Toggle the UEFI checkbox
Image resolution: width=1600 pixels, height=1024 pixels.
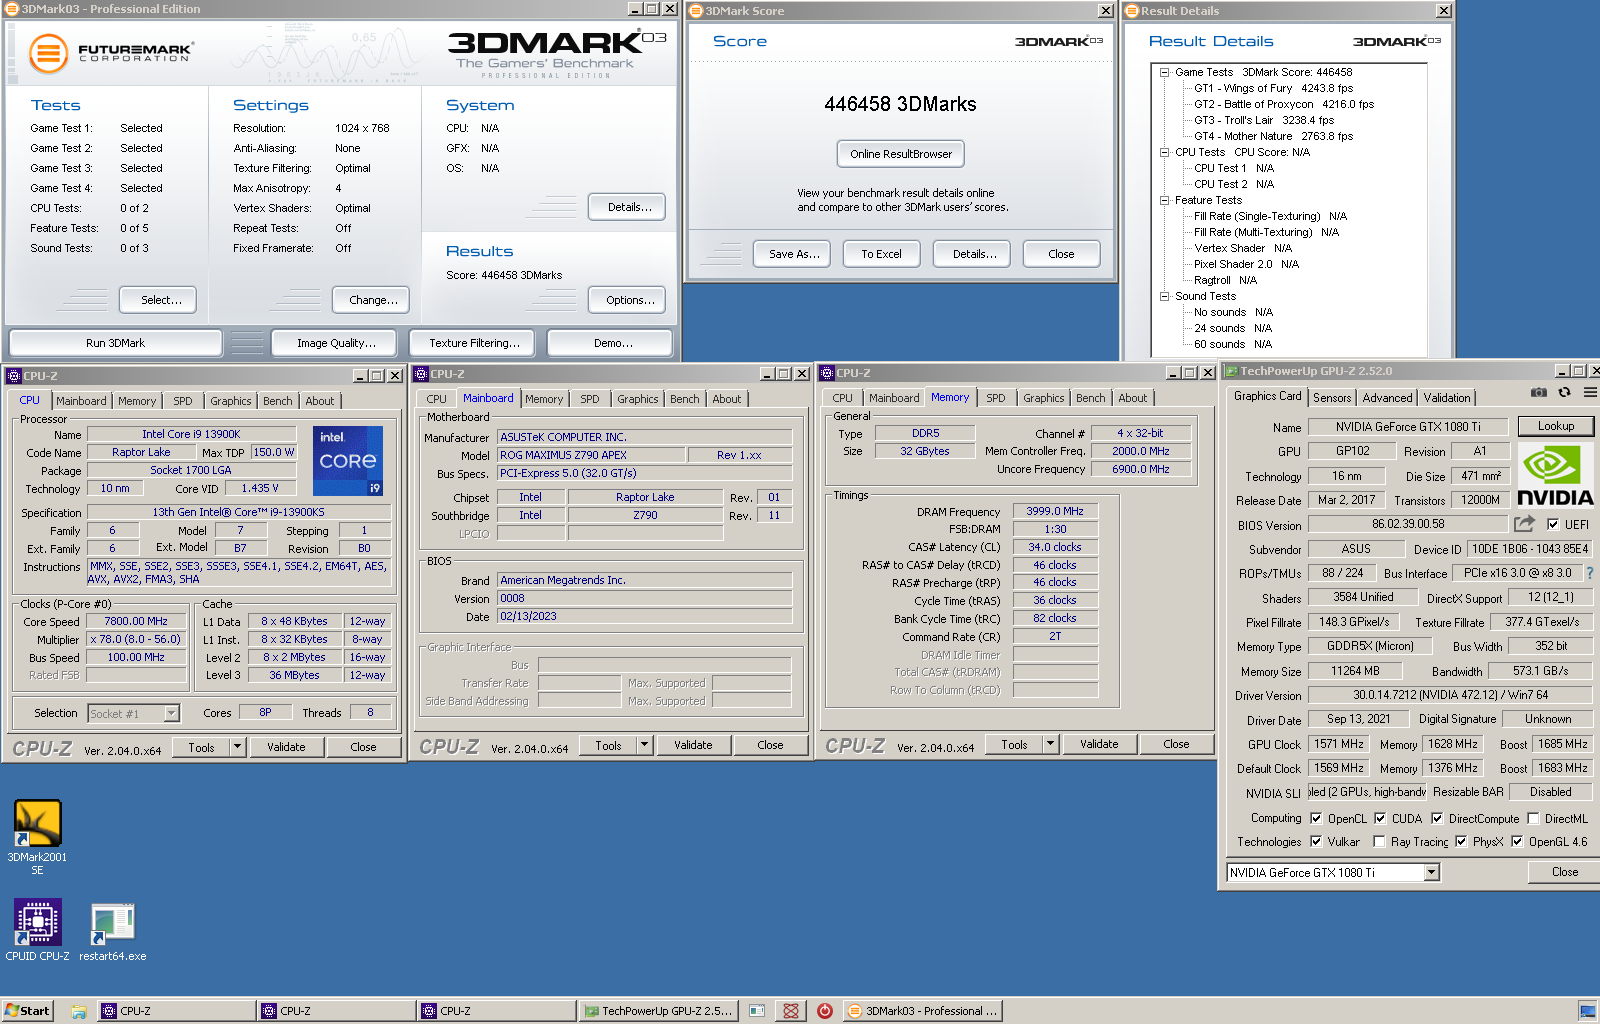coord(1553,524)
